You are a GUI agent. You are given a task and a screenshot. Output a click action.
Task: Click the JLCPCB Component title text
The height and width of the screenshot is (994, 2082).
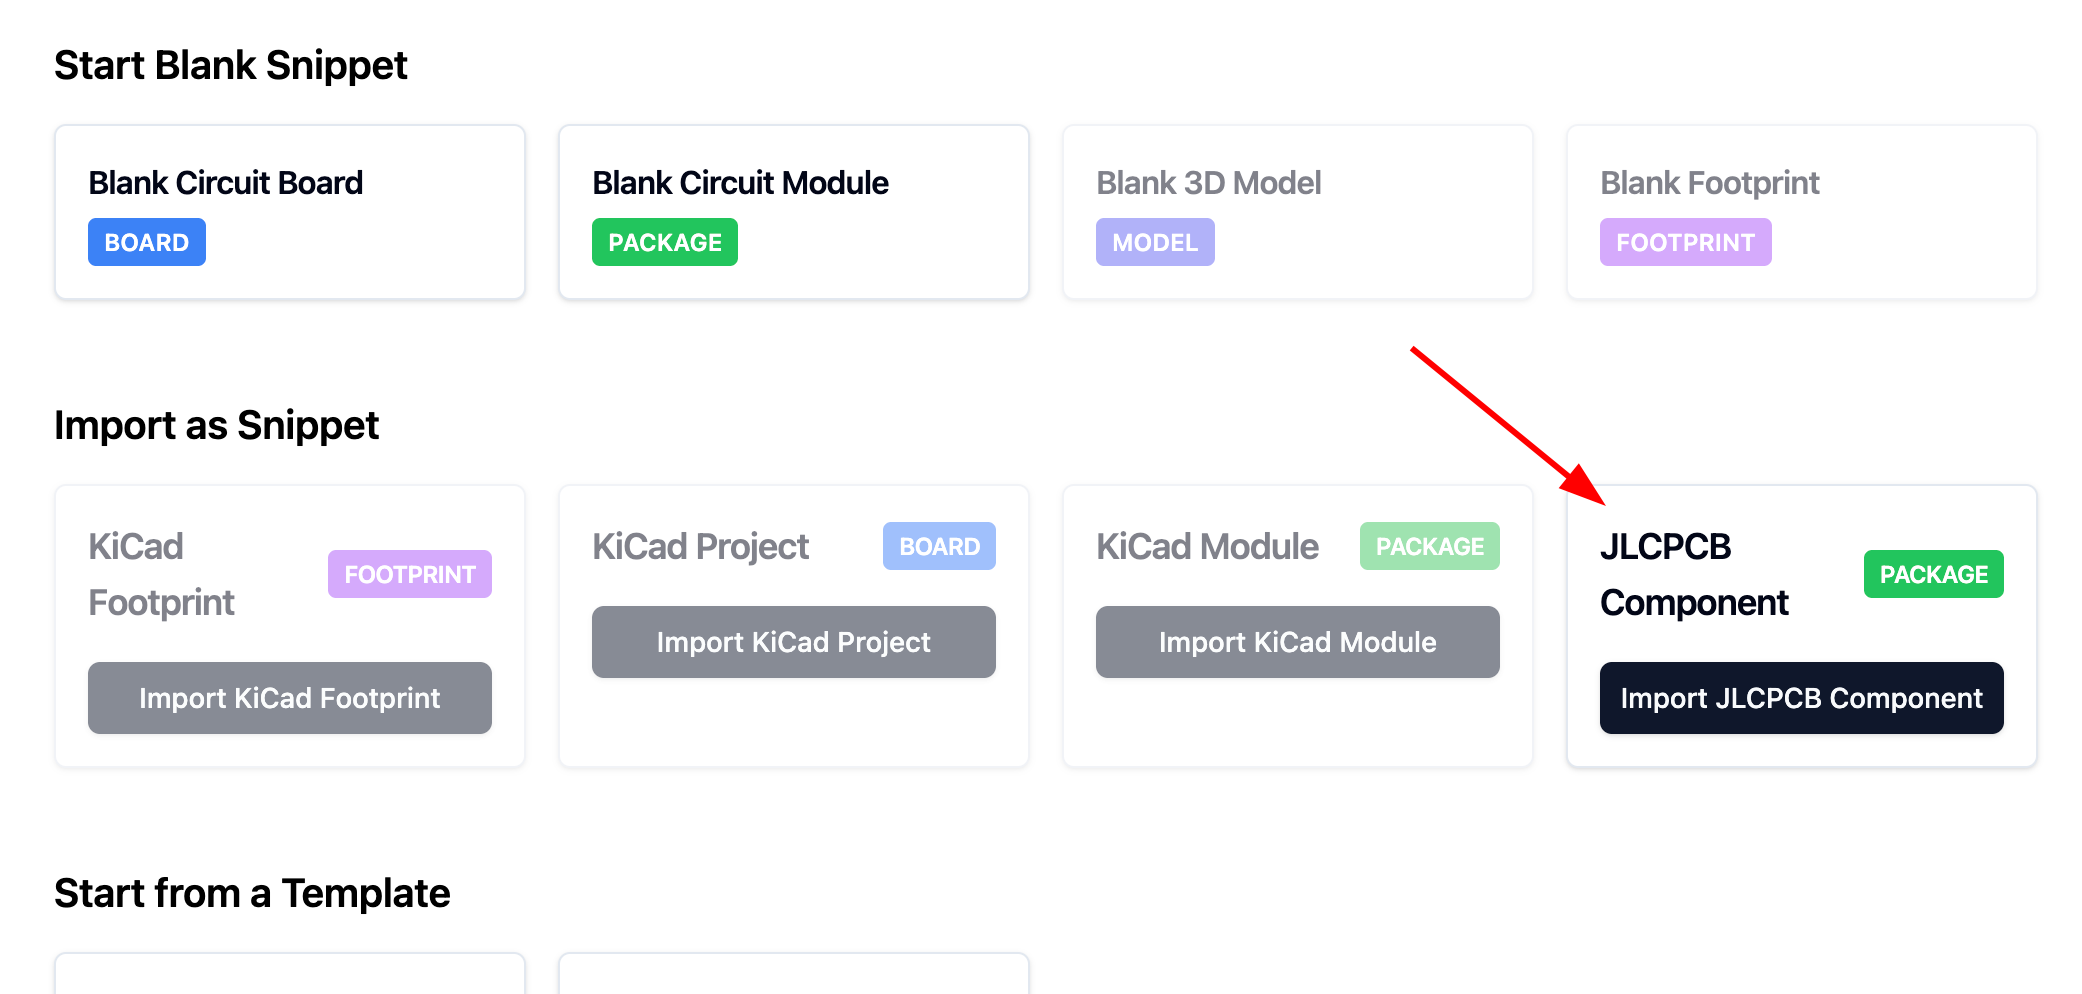pyautogui.click(x=1694, y=575)
